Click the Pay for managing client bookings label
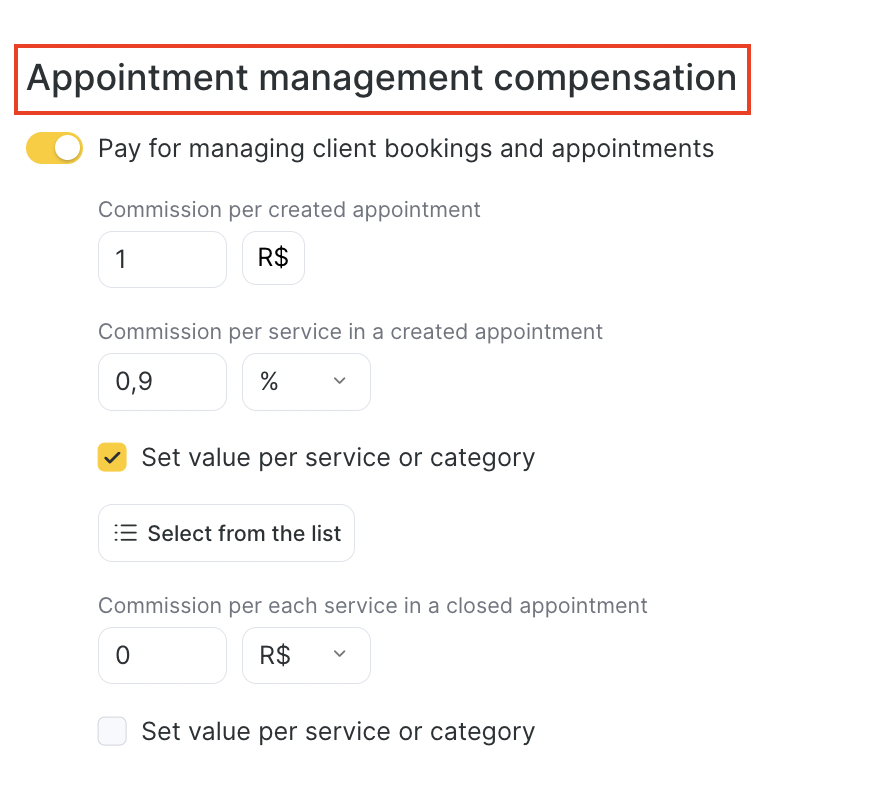 405,149
